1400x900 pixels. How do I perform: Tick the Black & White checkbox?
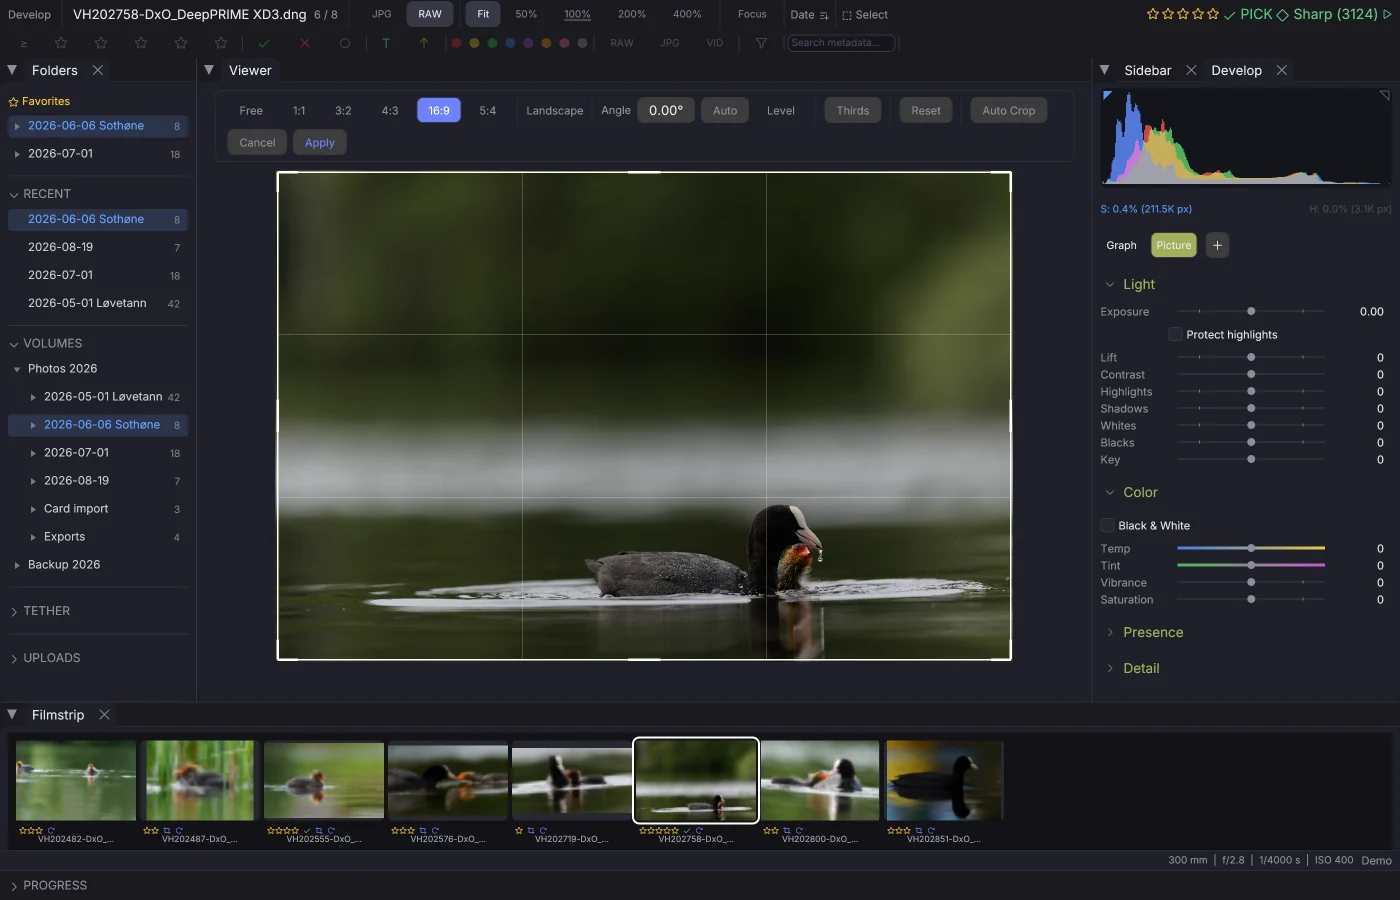[1107, 525]
